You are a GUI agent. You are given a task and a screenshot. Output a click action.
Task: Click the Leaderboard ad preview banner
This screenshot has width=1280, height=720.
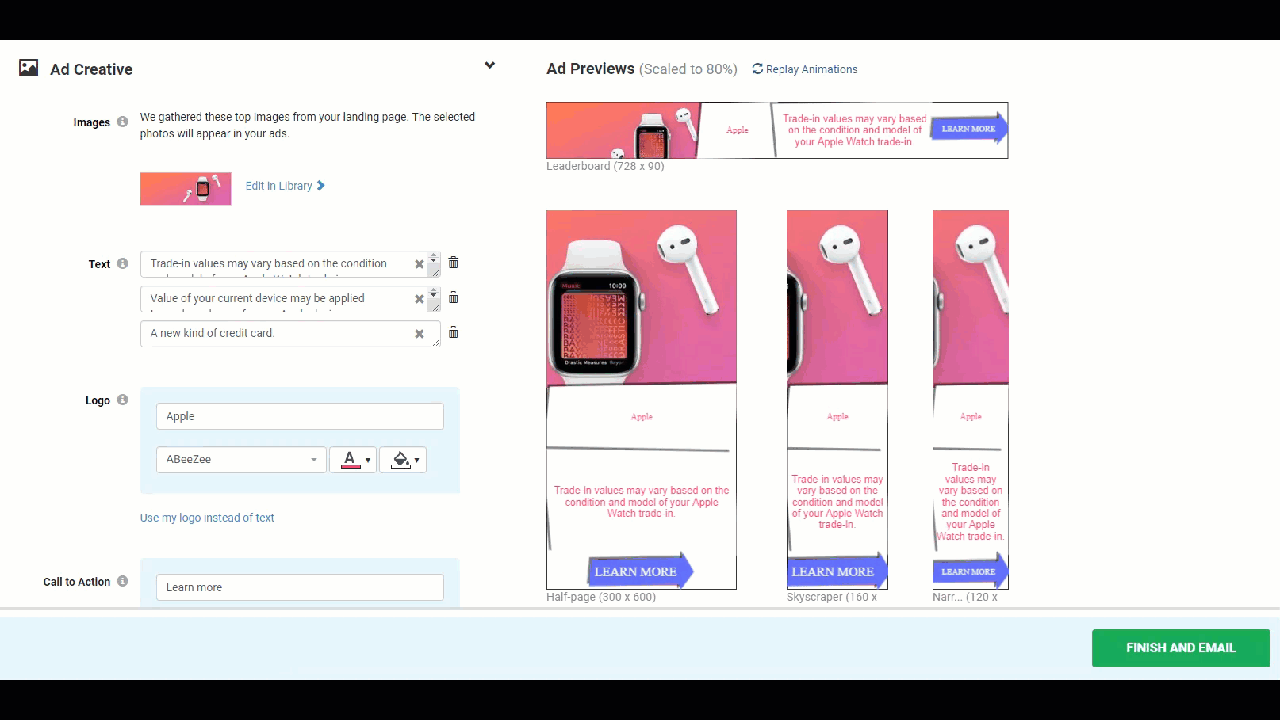click(777, 130)
